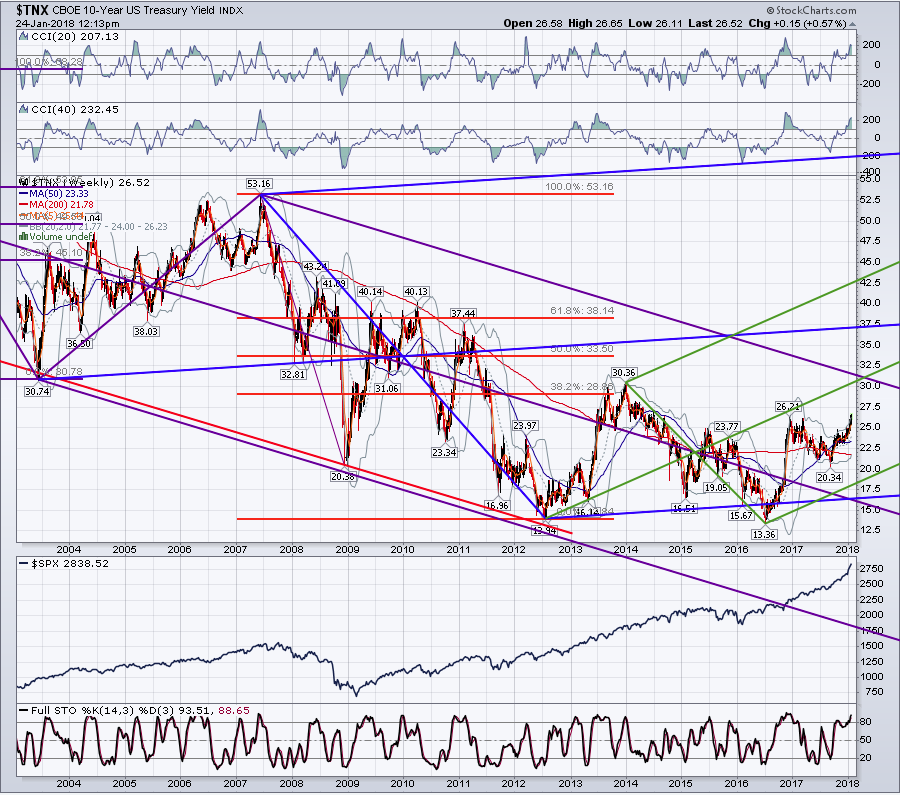The height and width of the screenshot is (795, 900).
Task: Click the 23.34 price label box
Action: pyautogui.click(x=444, y=452)
